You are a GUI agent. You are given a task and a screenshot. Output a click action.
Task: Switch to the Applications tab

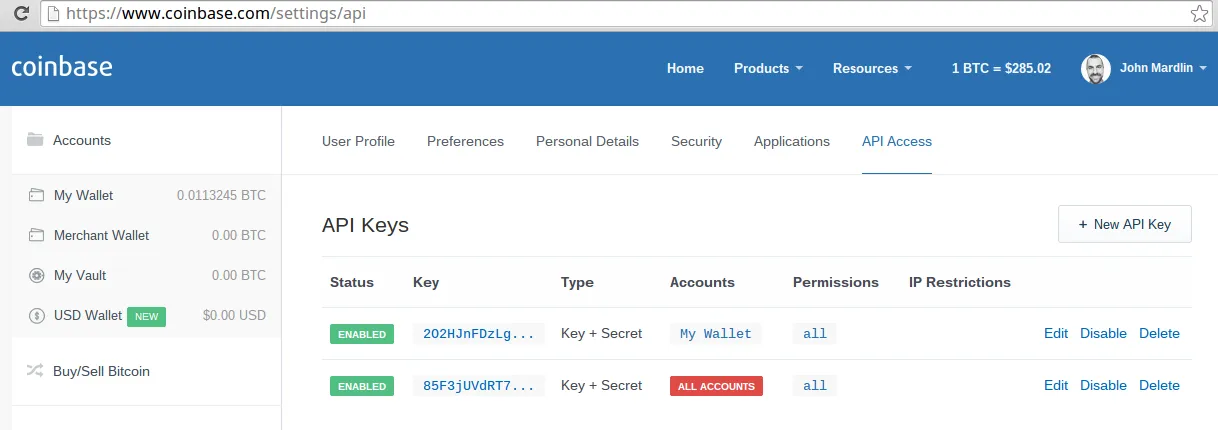click(792, 141)
